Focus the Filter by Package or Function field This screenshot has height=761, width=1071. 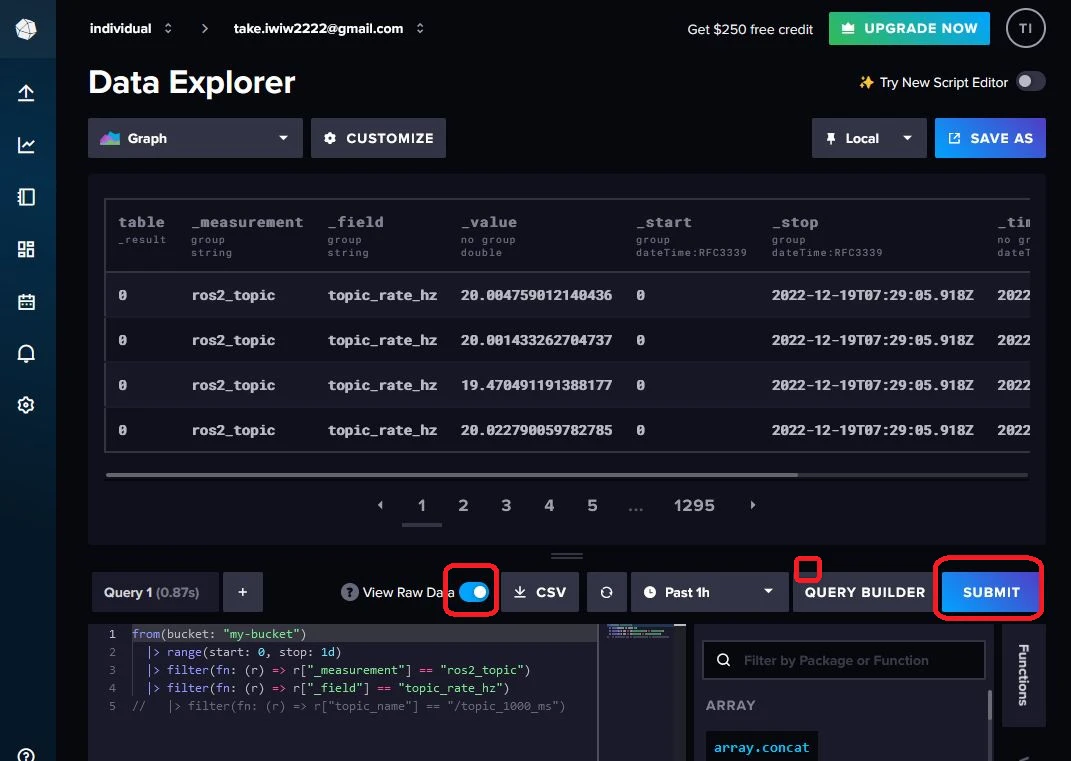click(x=844, y=660)
